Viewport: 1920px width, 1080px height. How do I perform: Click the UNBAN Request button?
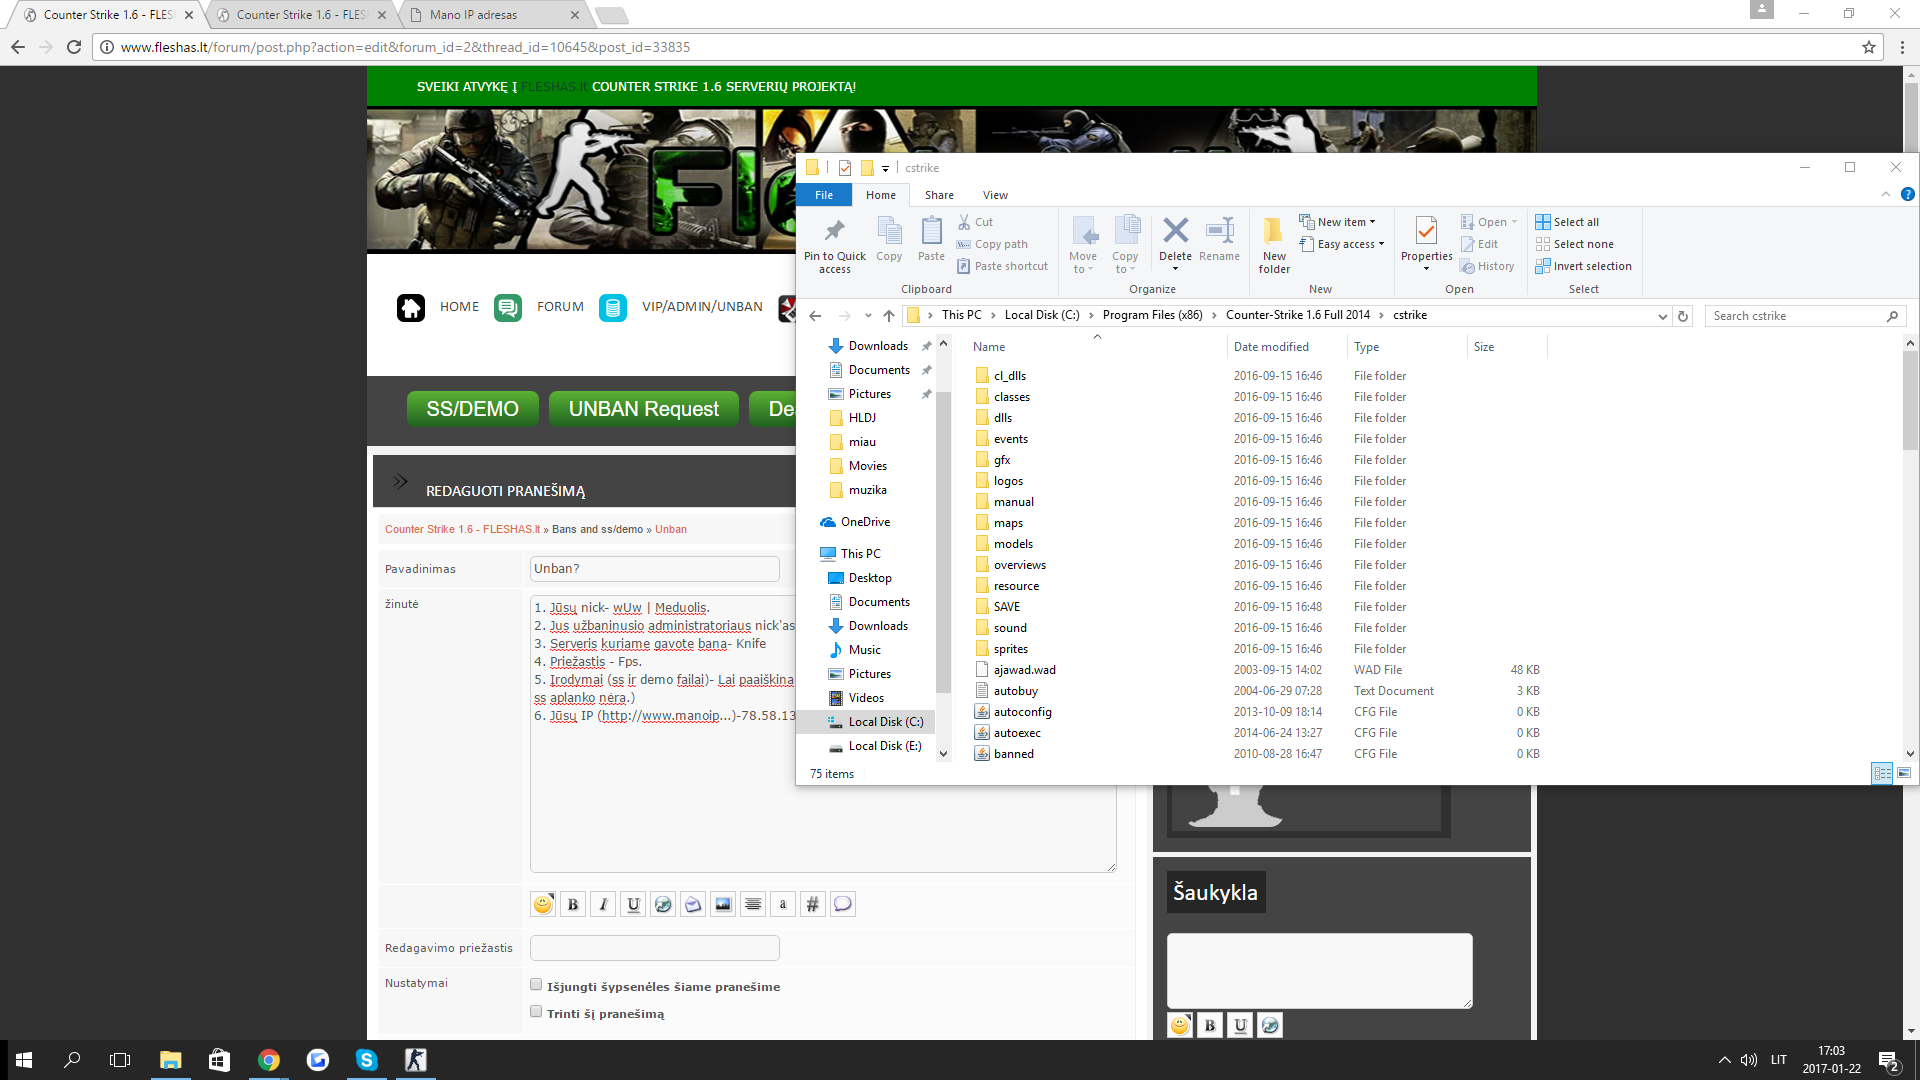pos(643,409)
